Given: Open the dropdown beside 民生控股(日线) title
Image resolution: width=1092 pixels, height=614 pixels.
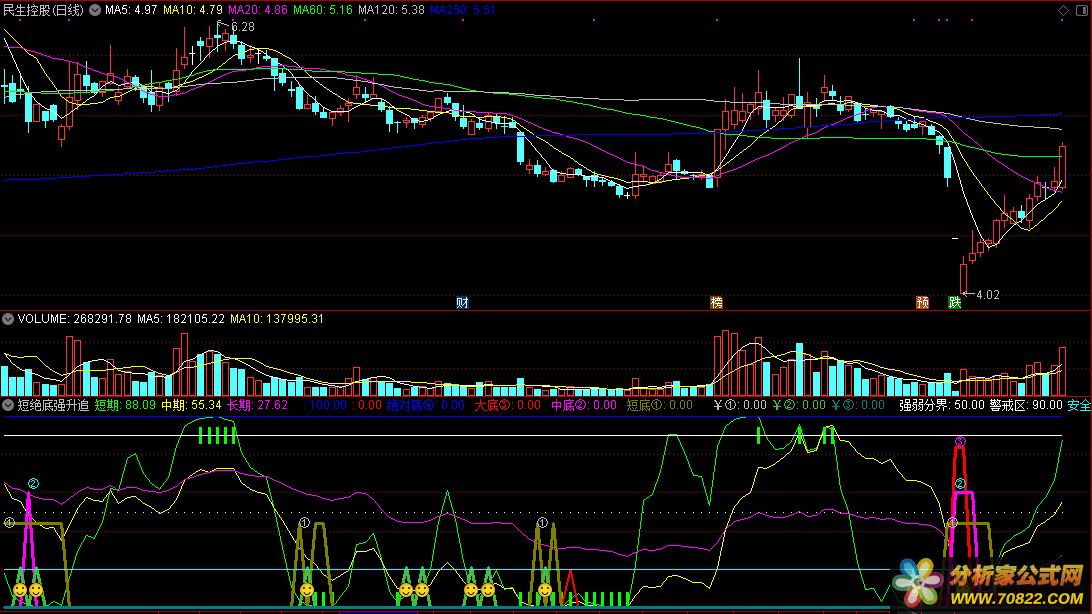Looking at the screenshot, I should pos(94,11).
